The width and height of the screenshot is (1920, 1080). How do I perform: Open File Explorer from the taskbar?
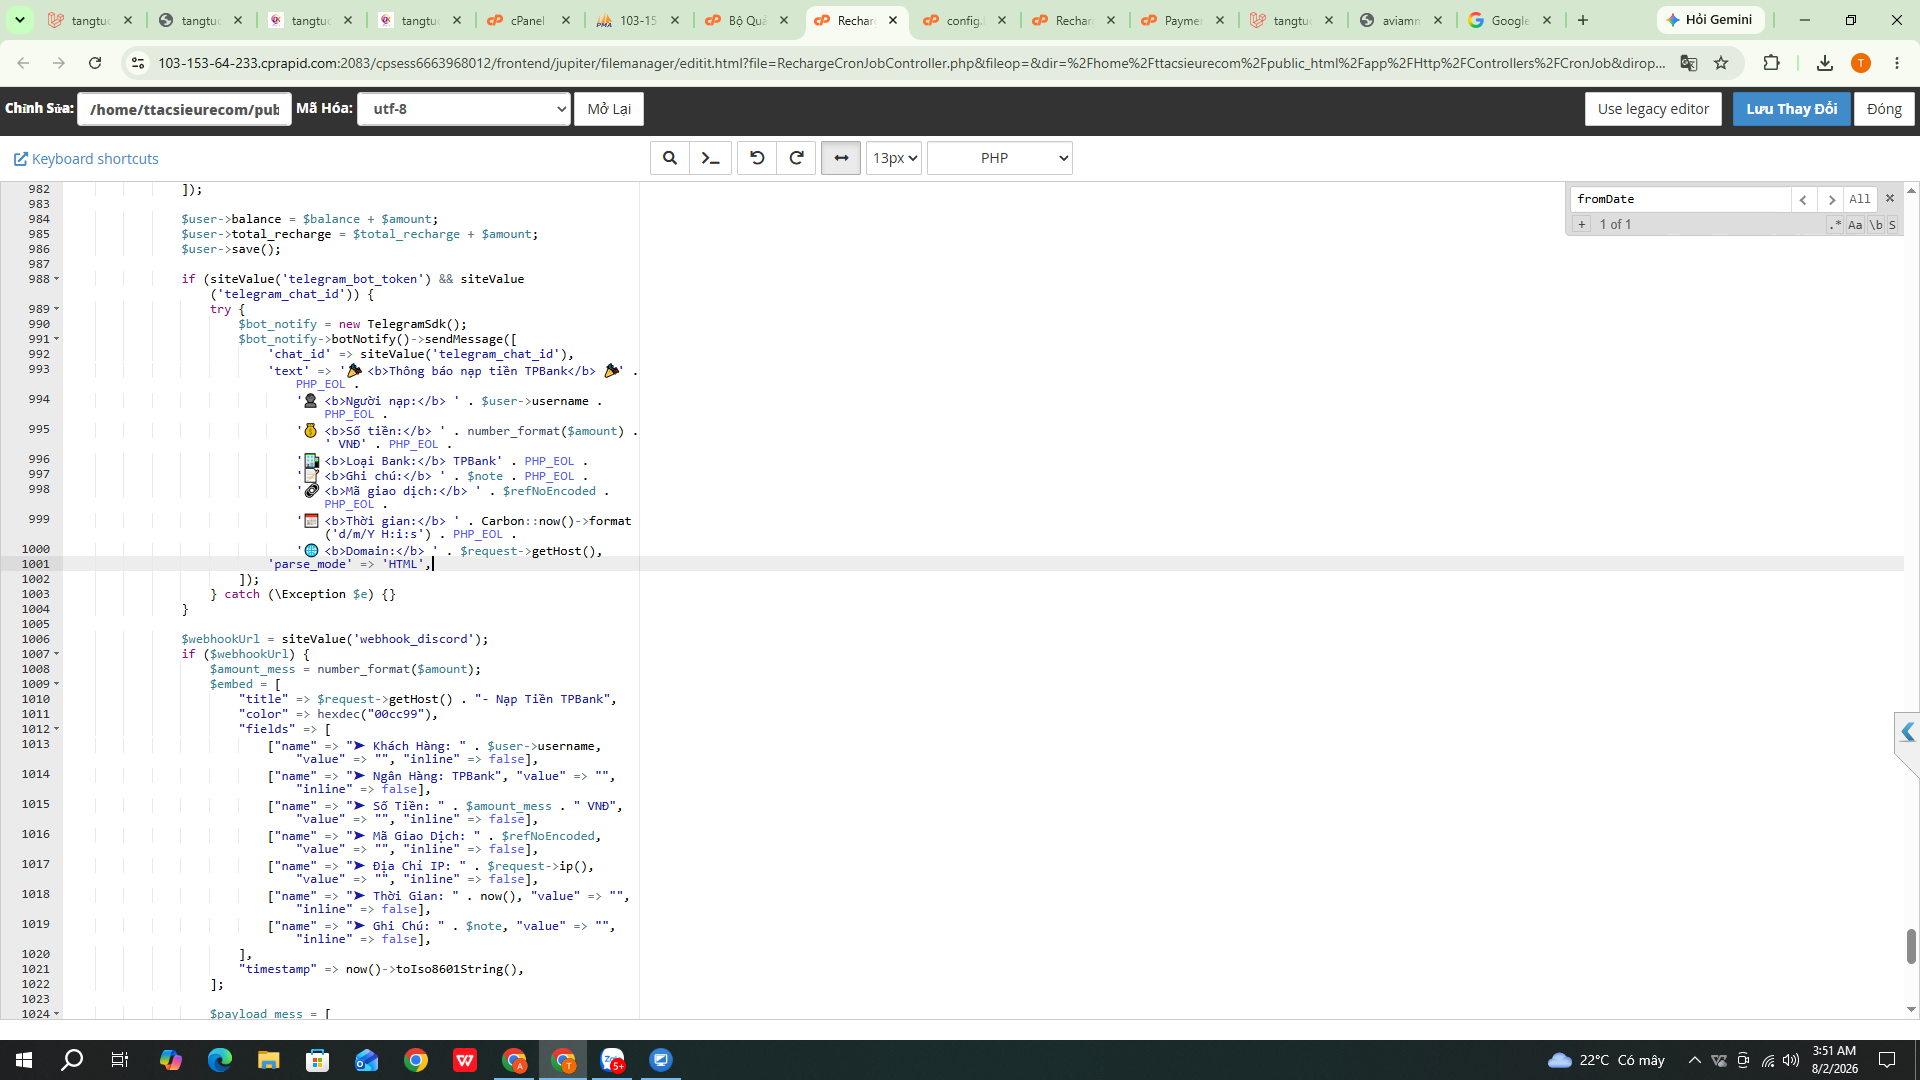point(269,1060)
